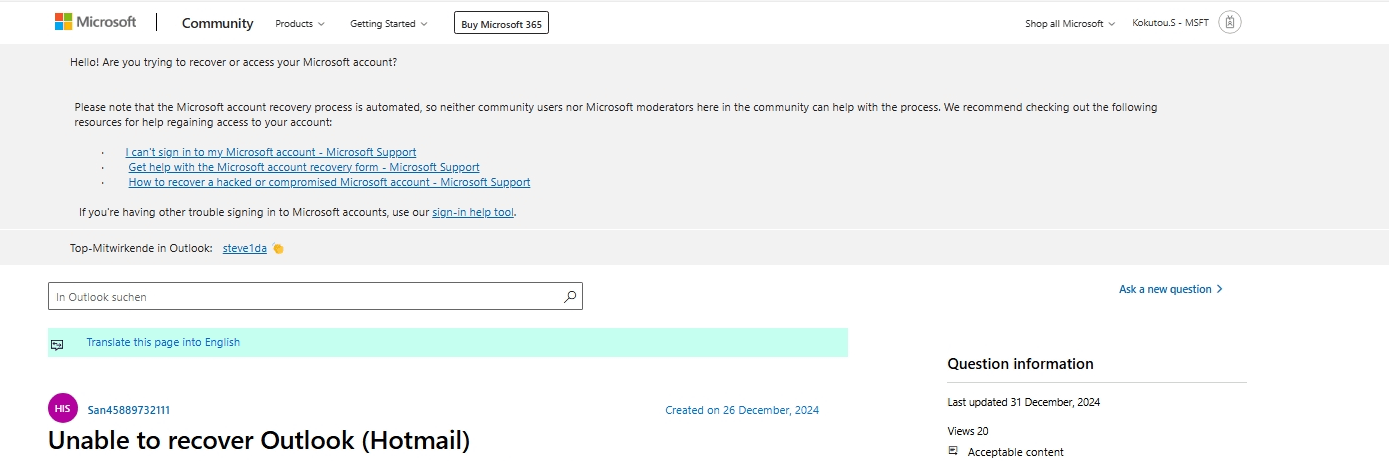The image size is (1389, 461).
Task: Open 'Get help with the Microsoft account recovery form' link
Action: click(x=304, y=167)
